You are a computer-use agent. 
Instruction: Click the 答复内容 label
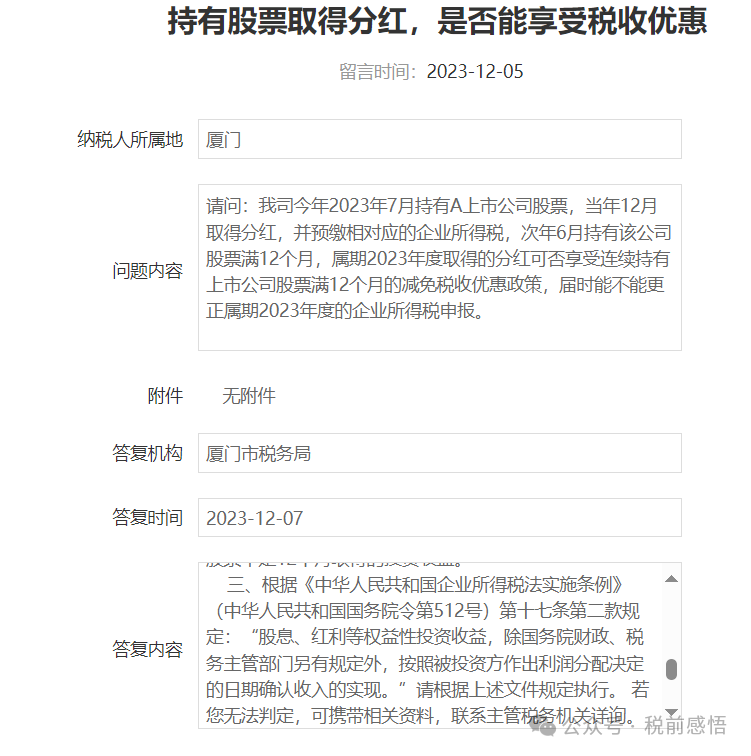point(148,649)
